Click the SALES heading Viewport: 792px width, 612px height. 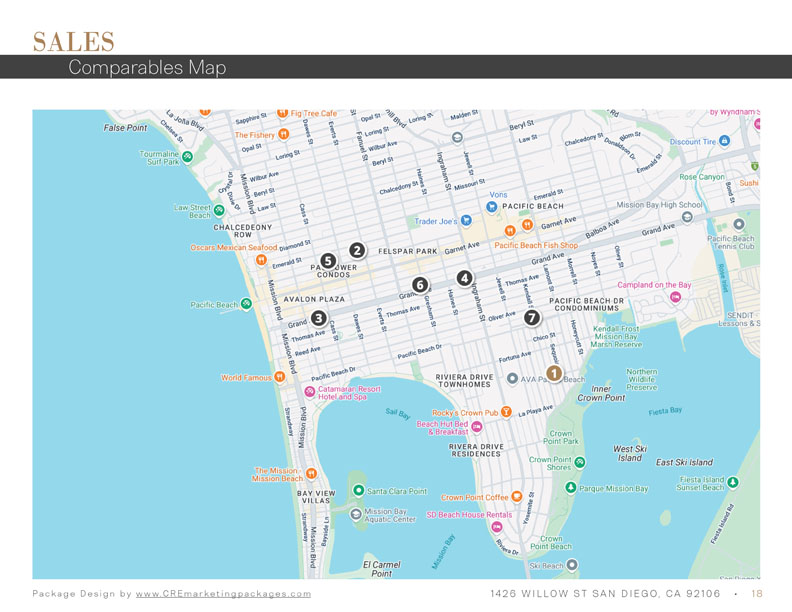pyautogui.click(x=74, y=41)
